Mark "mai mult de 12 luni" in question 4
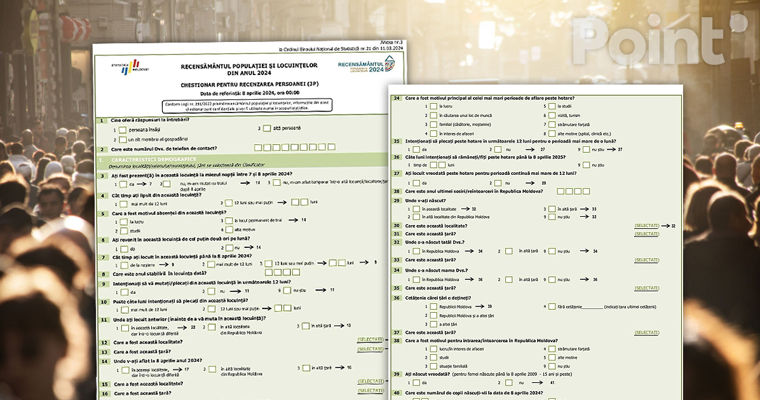This screenshot has height=400, width=760. [120, 203]
